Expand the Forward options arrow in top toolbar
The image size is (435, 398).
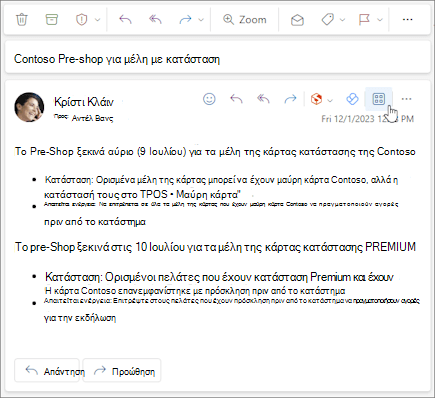tap(201, 20)
